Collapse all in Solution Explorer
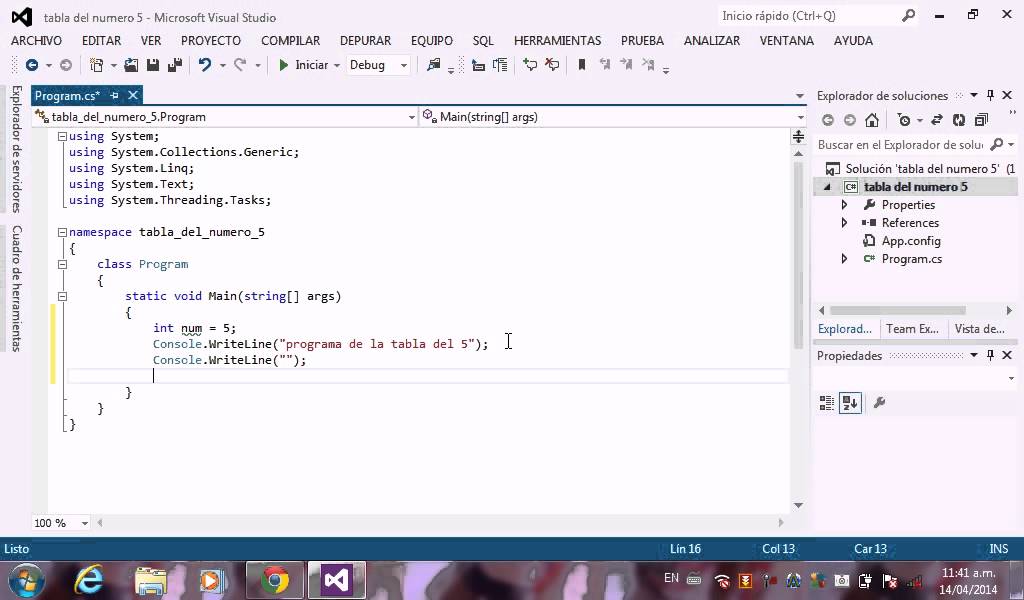Image resolution: width=1024 pixels, height=600 pixels. [981, 120]
